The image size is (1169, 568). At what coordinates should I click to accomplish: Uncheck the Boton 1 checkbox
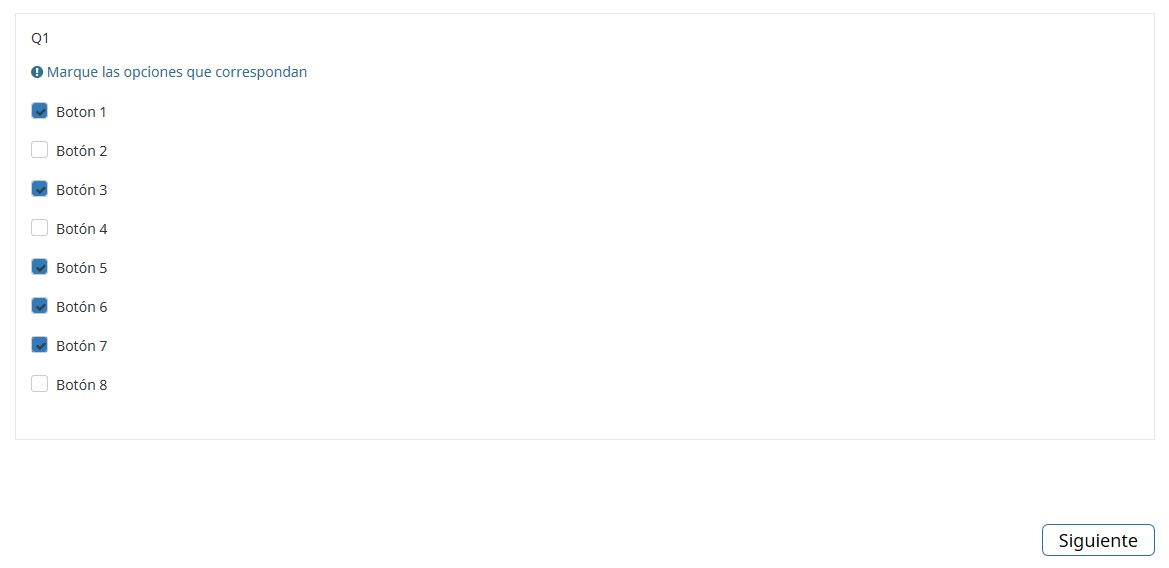[40, 111]
